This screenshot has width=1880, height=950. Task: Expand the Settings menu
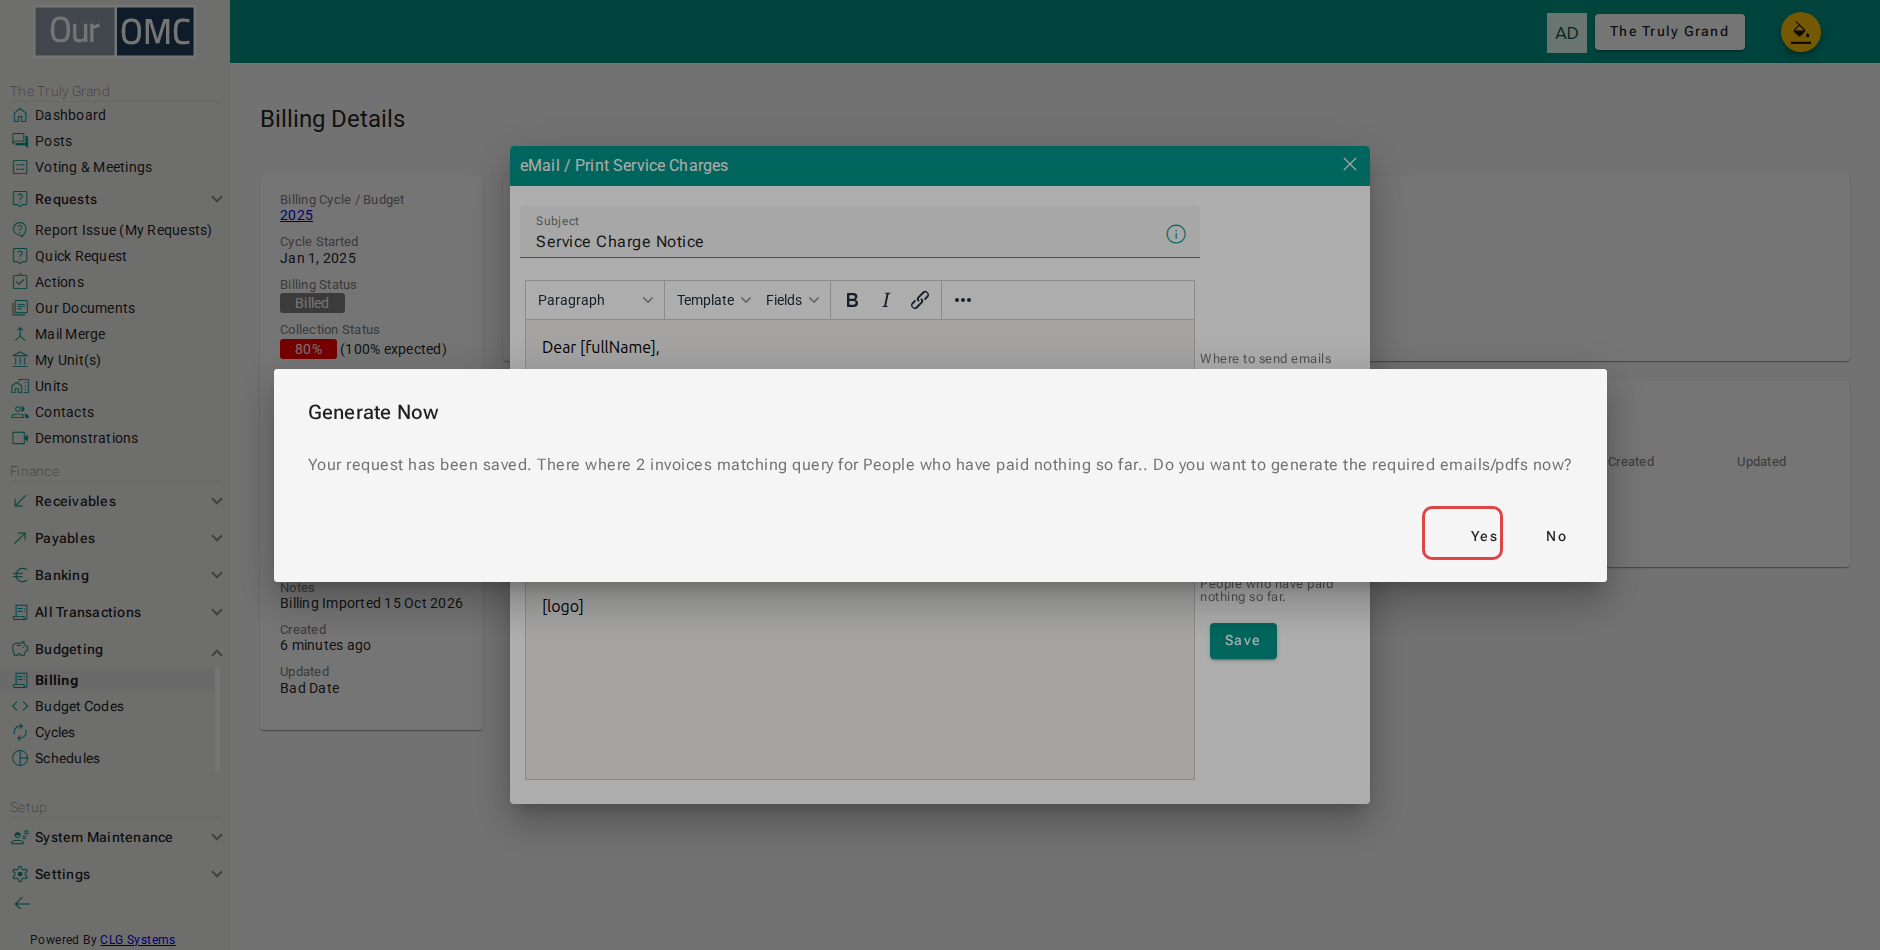115,874
